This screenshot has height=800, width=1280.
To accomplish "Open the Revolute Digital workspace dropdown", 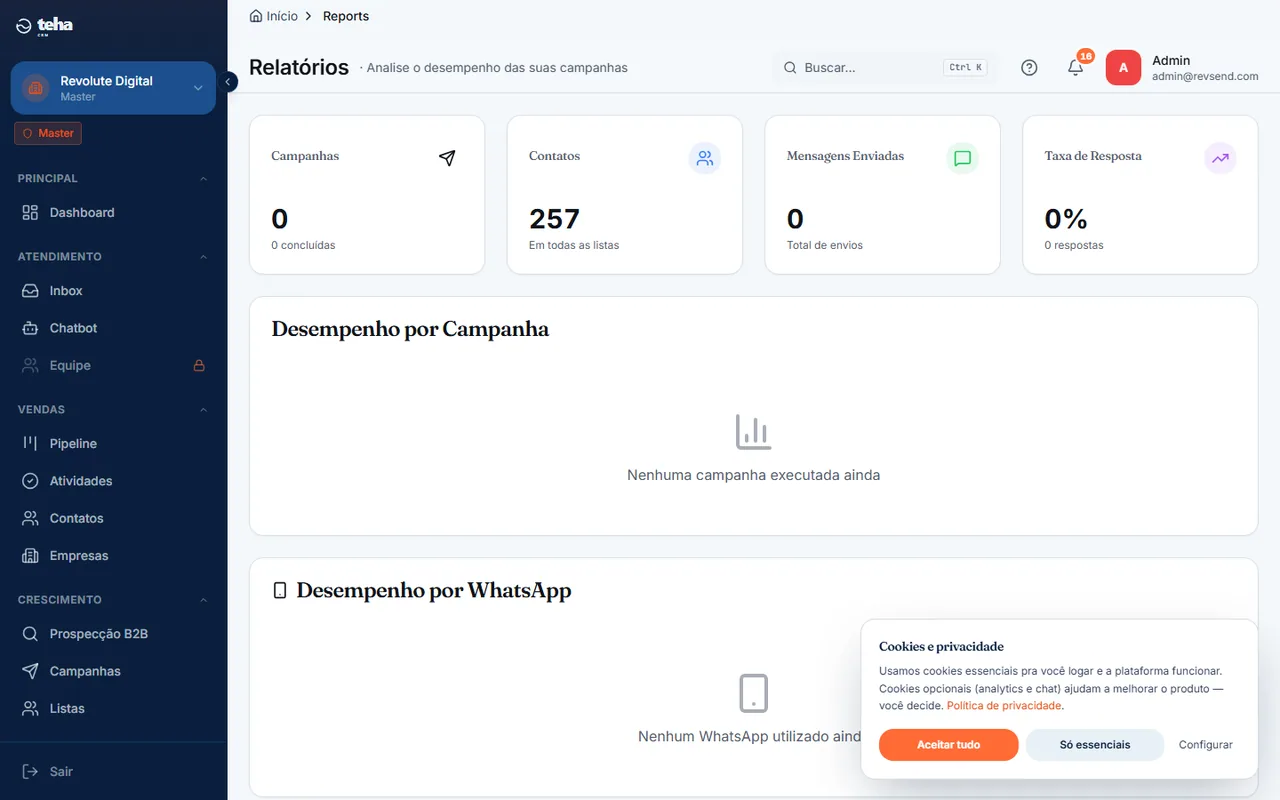I will [113, 88].
